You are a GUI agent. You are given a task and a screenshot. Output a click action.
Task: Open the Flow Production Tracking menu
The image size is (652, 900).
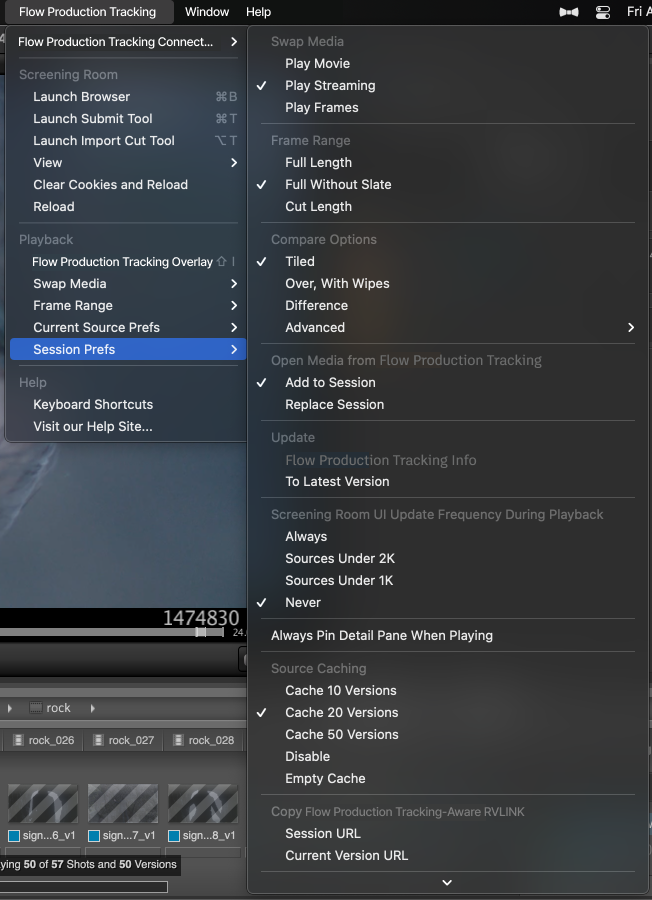[x=87, y=11]
